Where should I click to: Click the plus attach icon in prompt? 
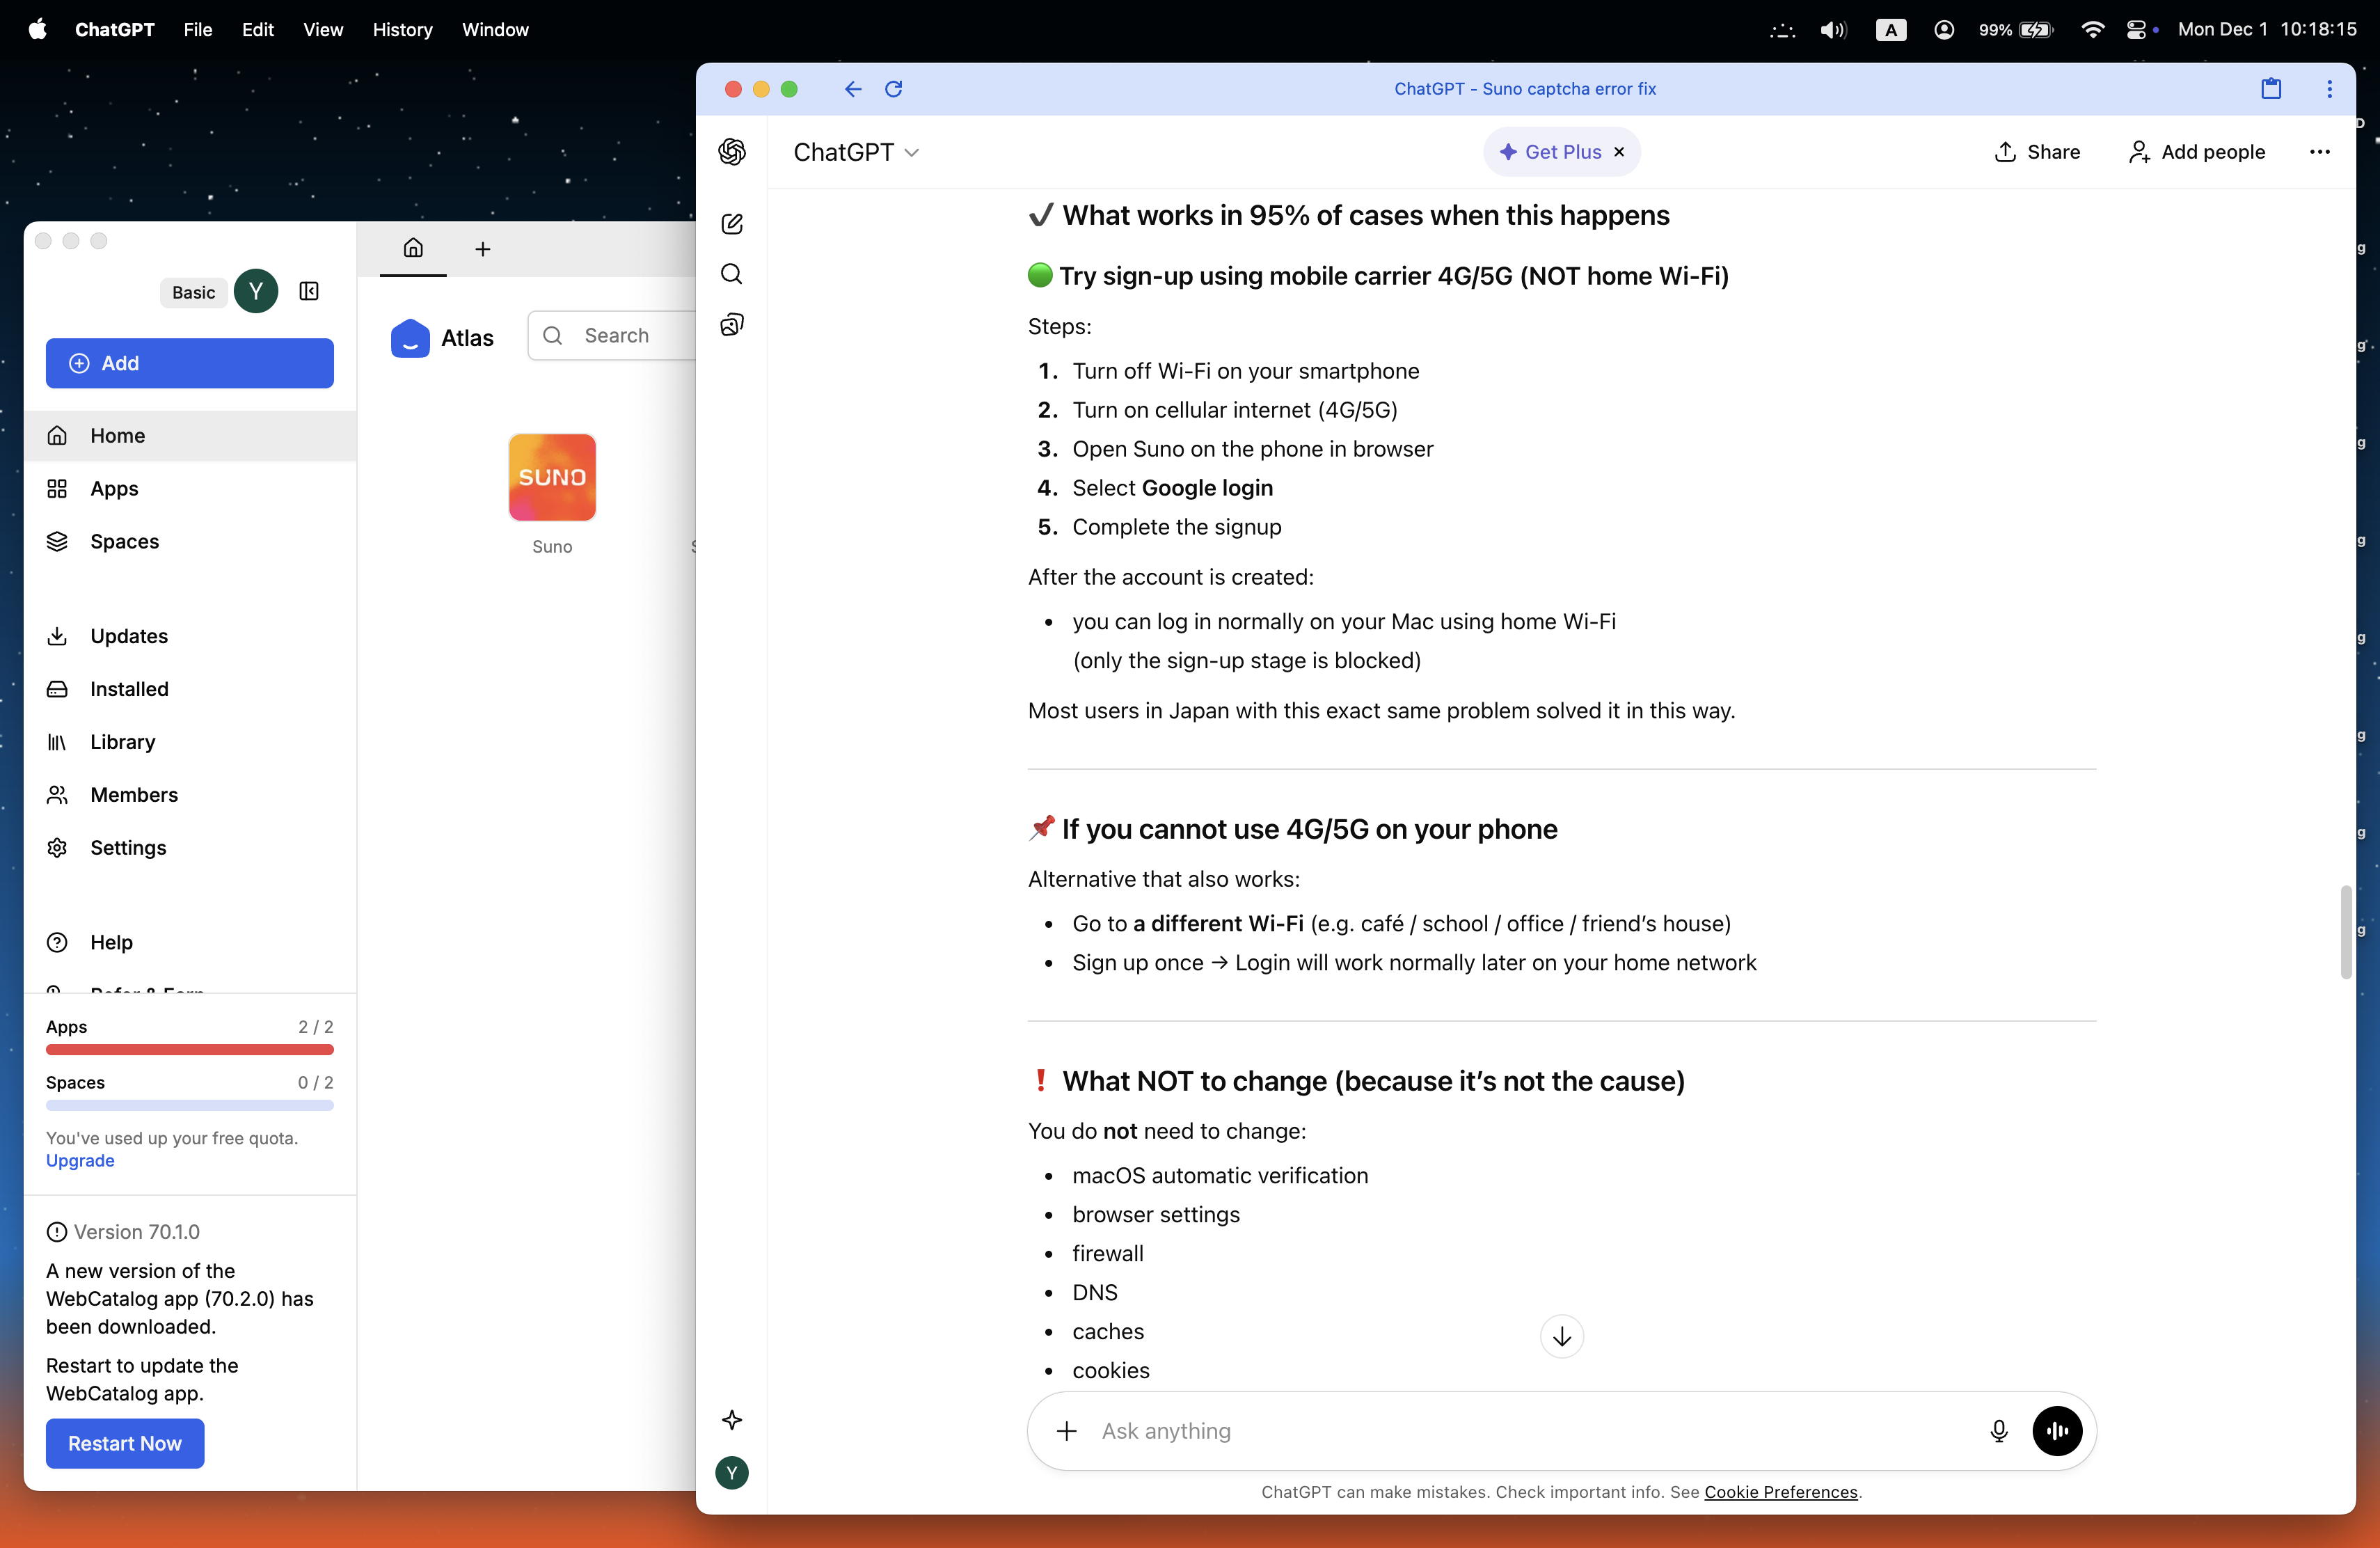pyautogui.click(x=1067, y=1431)
